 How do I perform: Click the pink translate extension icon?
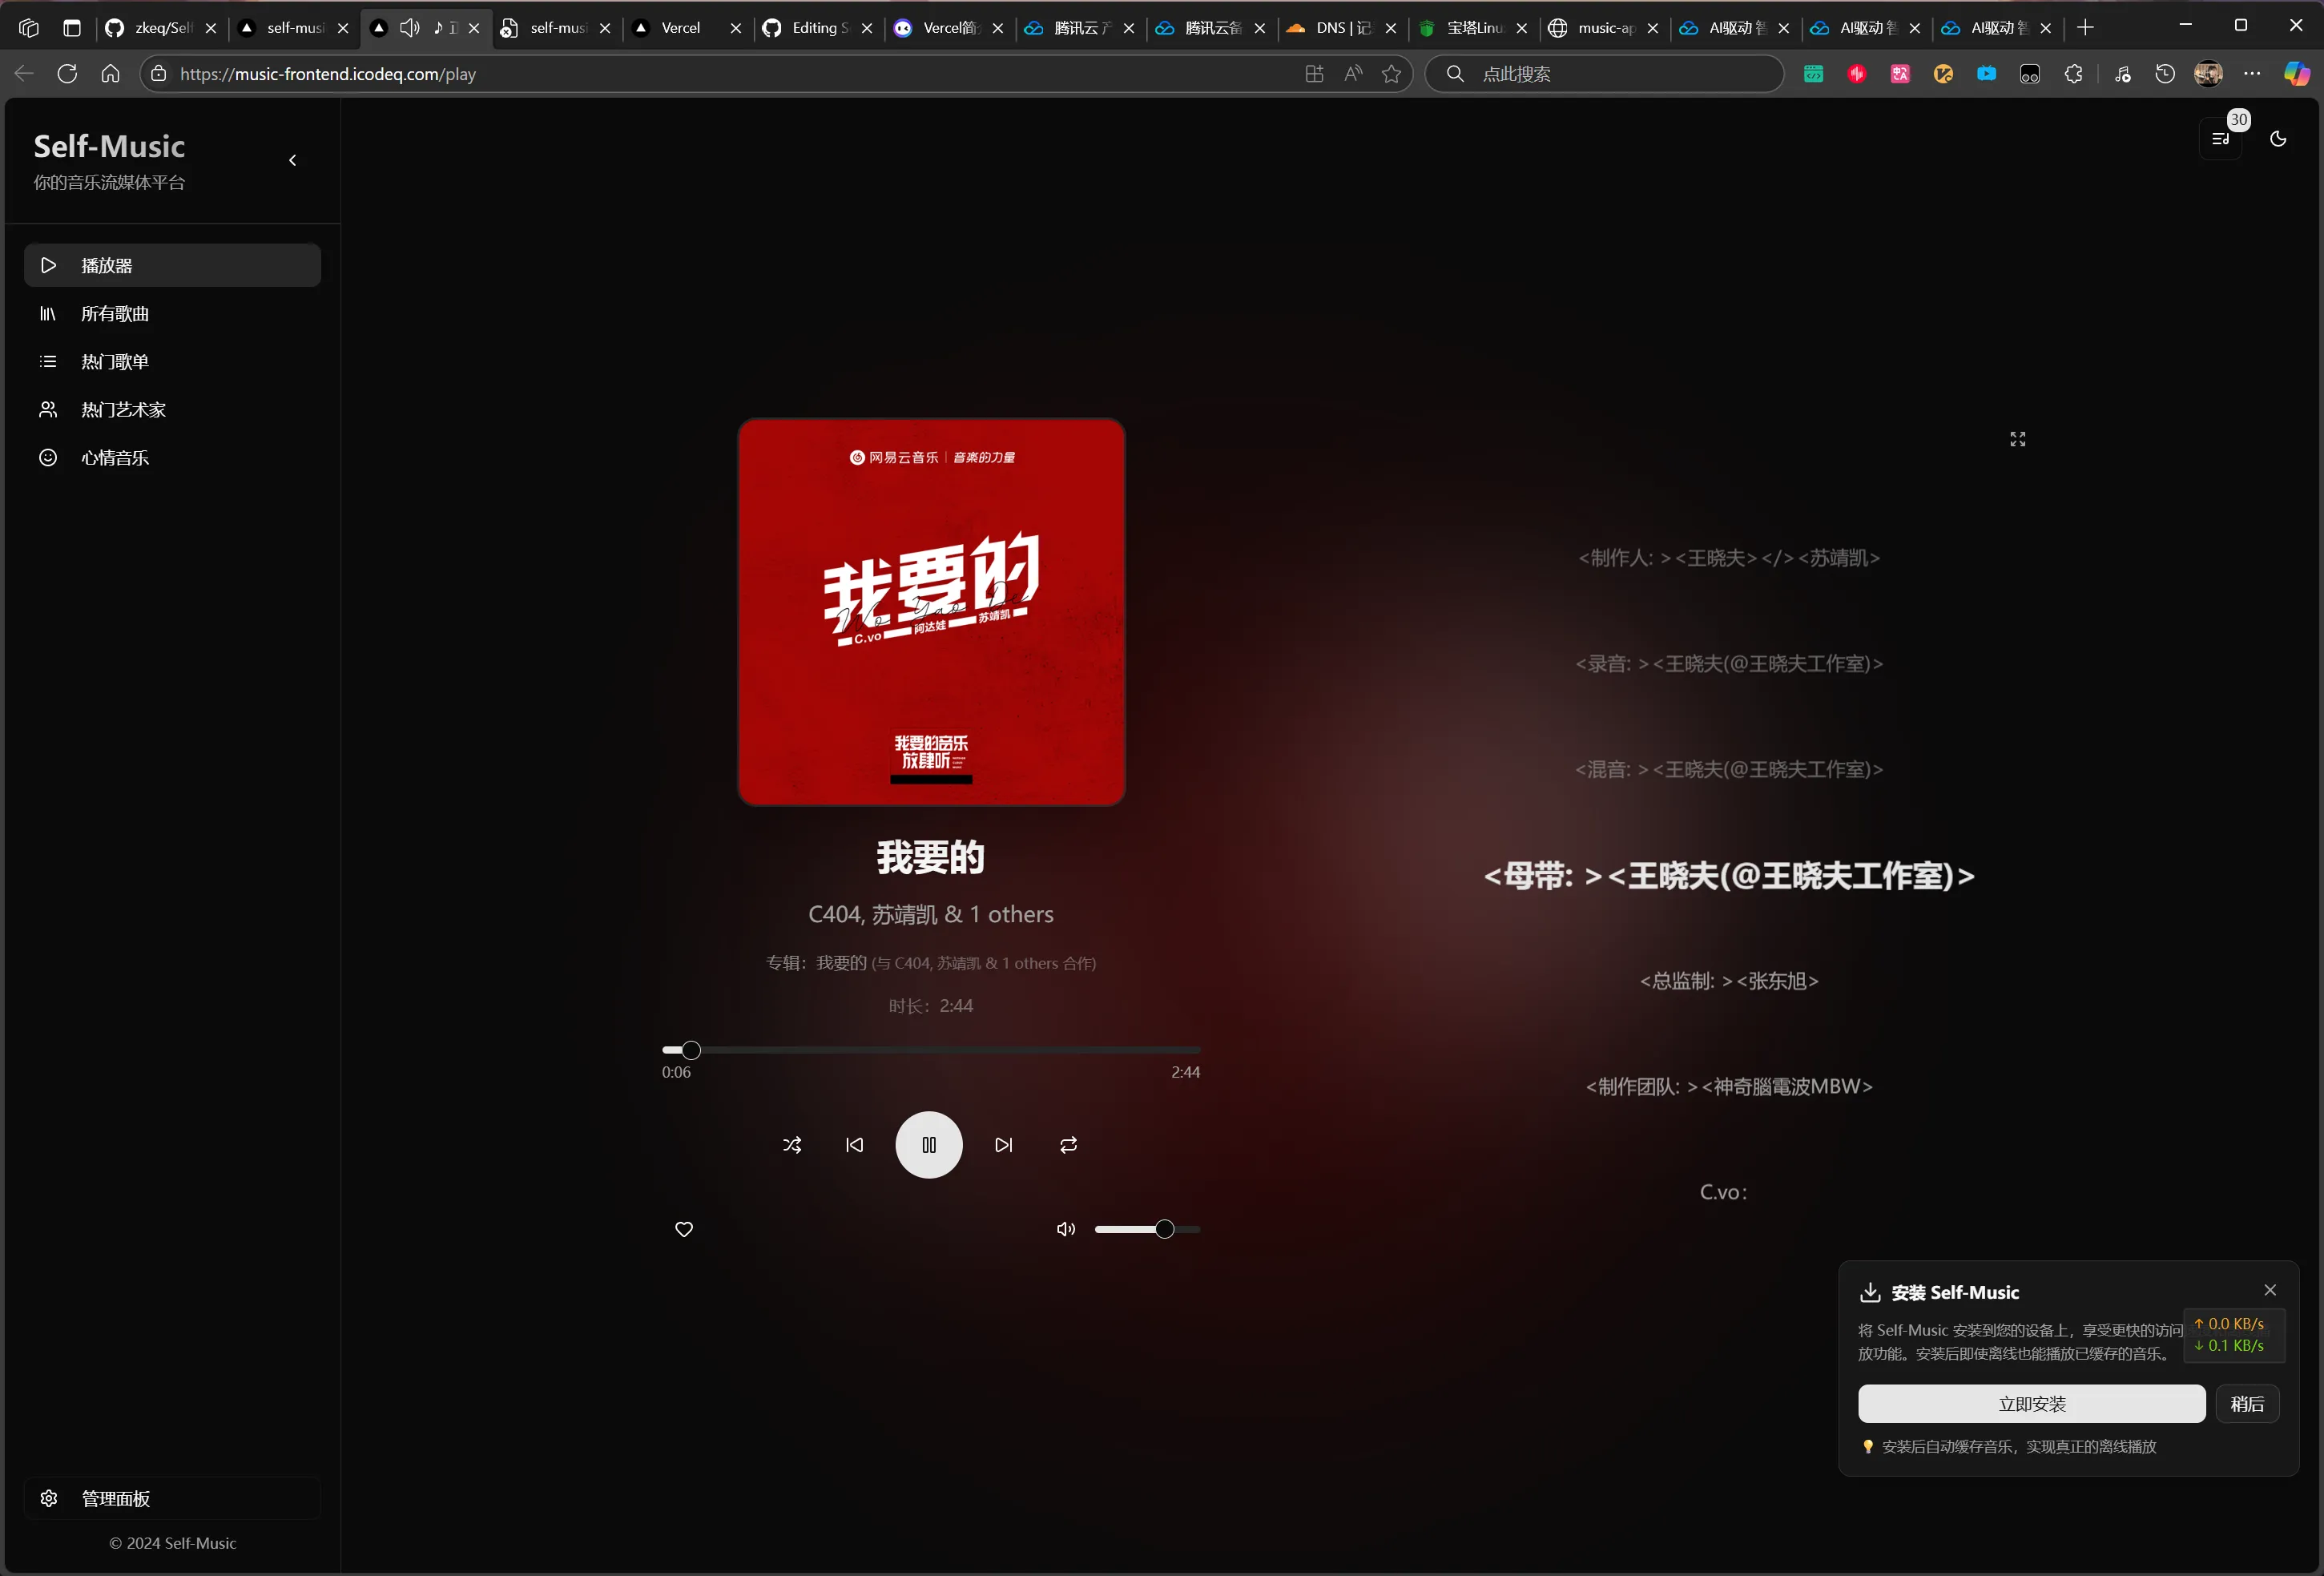pos(1900,74)
